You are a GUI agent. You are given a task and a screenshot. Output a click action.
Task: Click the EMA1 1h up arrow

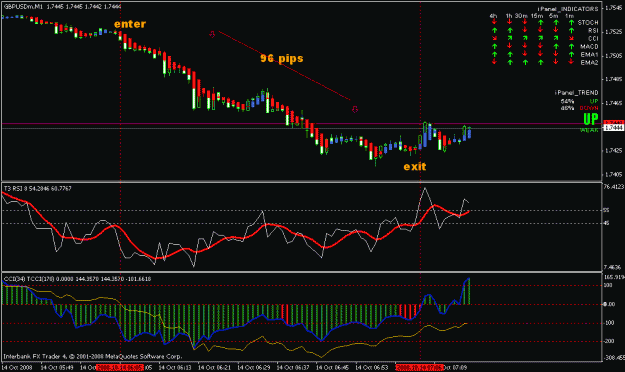[510, 54]
